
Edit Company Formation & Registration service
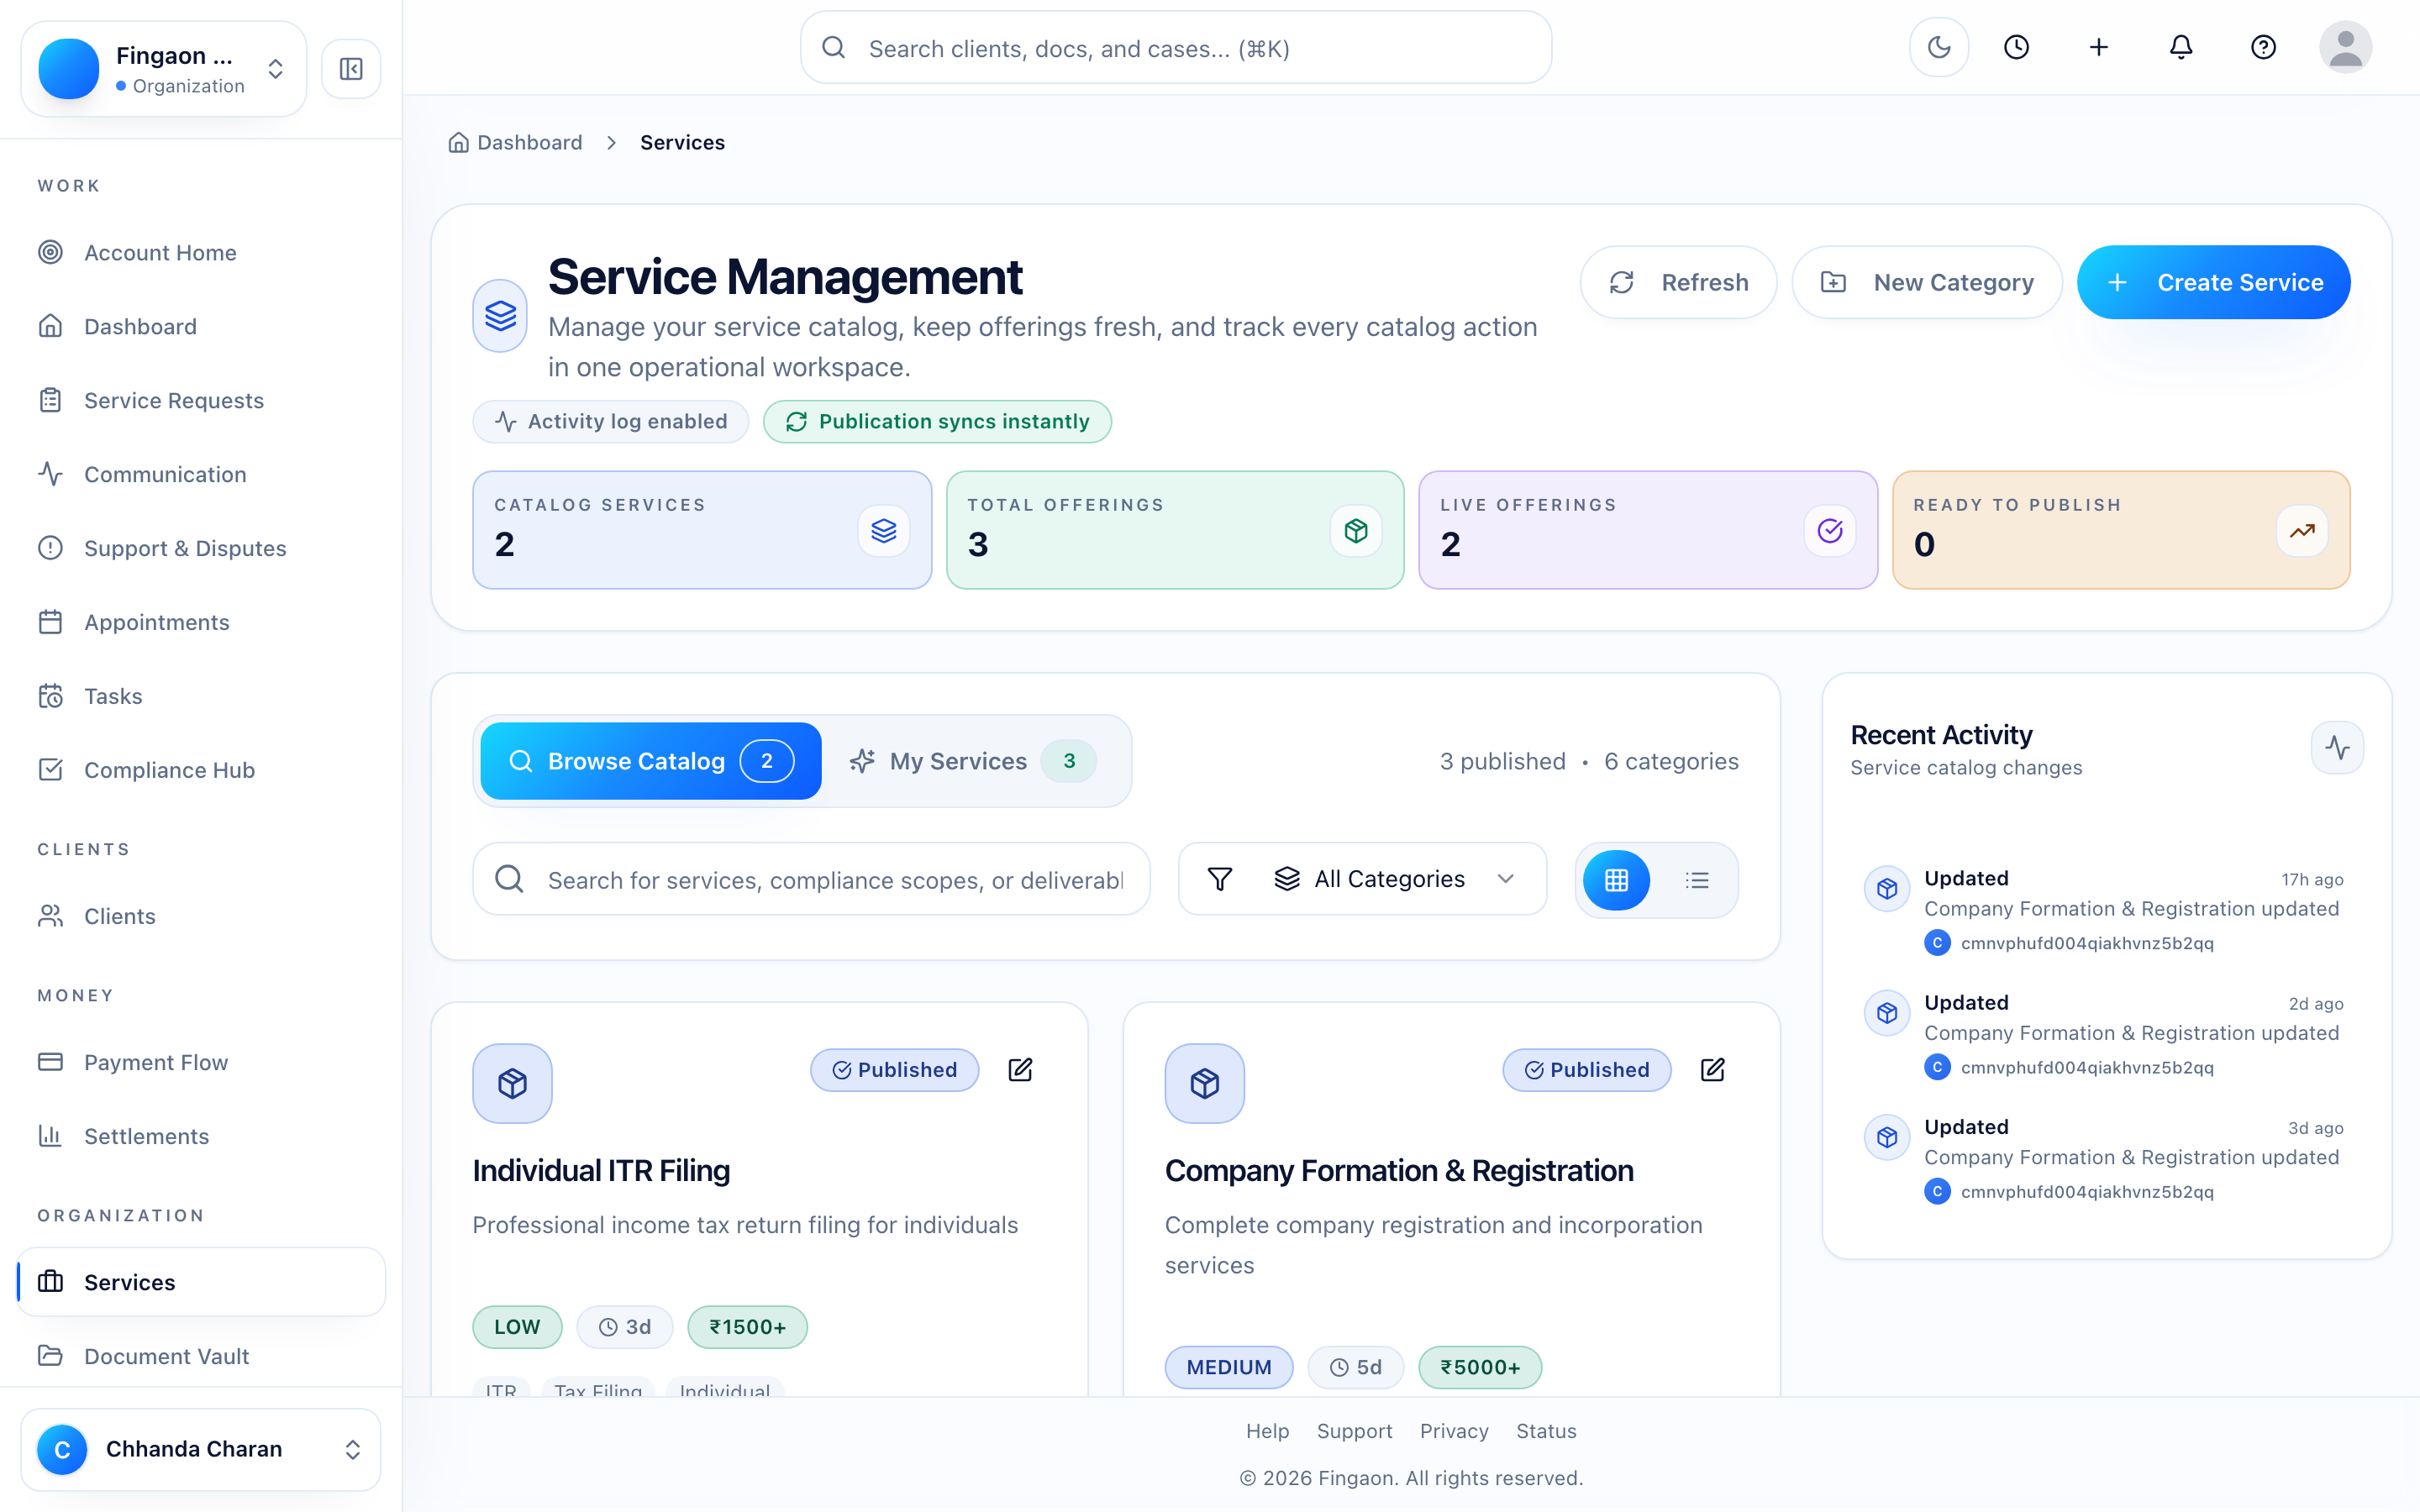click(1712, 1070)
